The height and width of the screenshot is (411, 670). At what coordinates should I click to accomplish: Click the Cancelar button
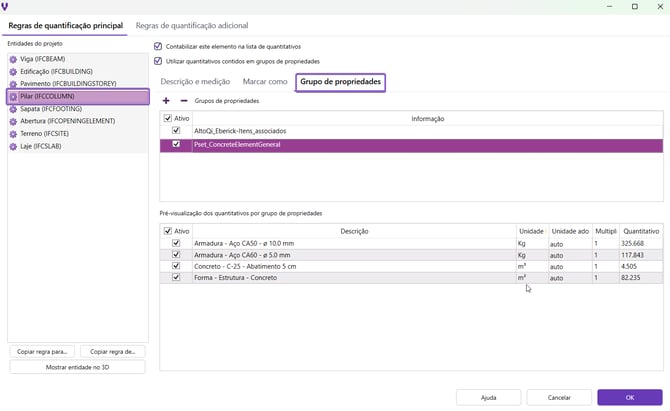point(559,398)
